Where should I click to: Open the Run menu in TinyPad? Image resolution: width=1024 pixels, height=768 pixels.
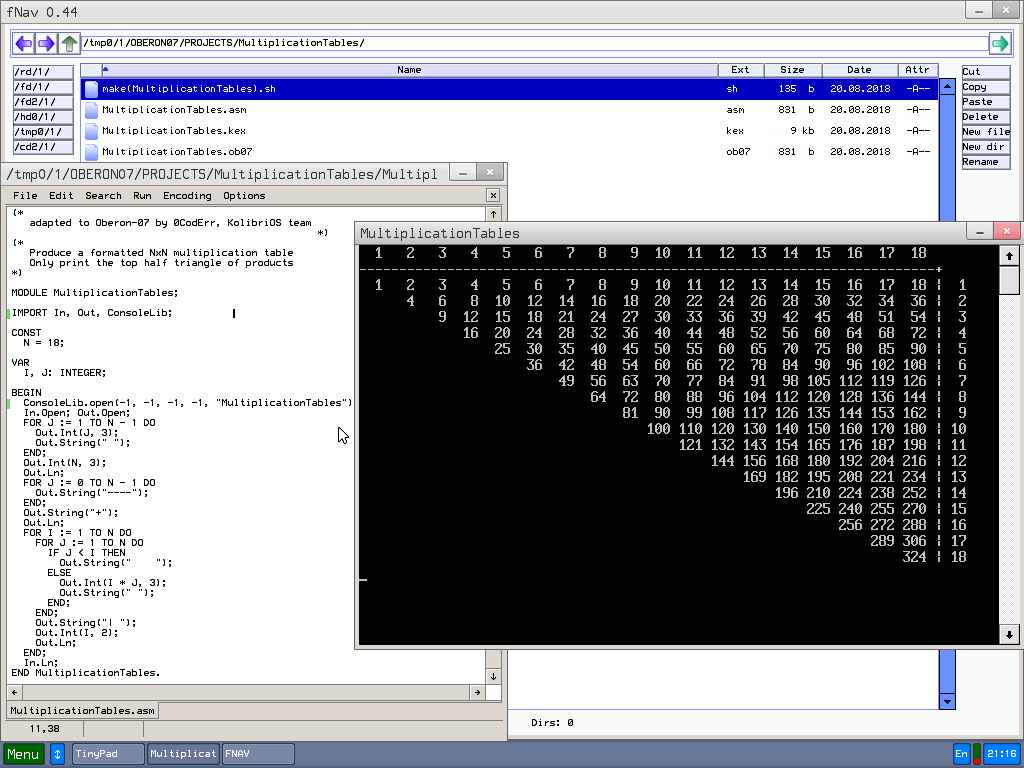(143, 196)
